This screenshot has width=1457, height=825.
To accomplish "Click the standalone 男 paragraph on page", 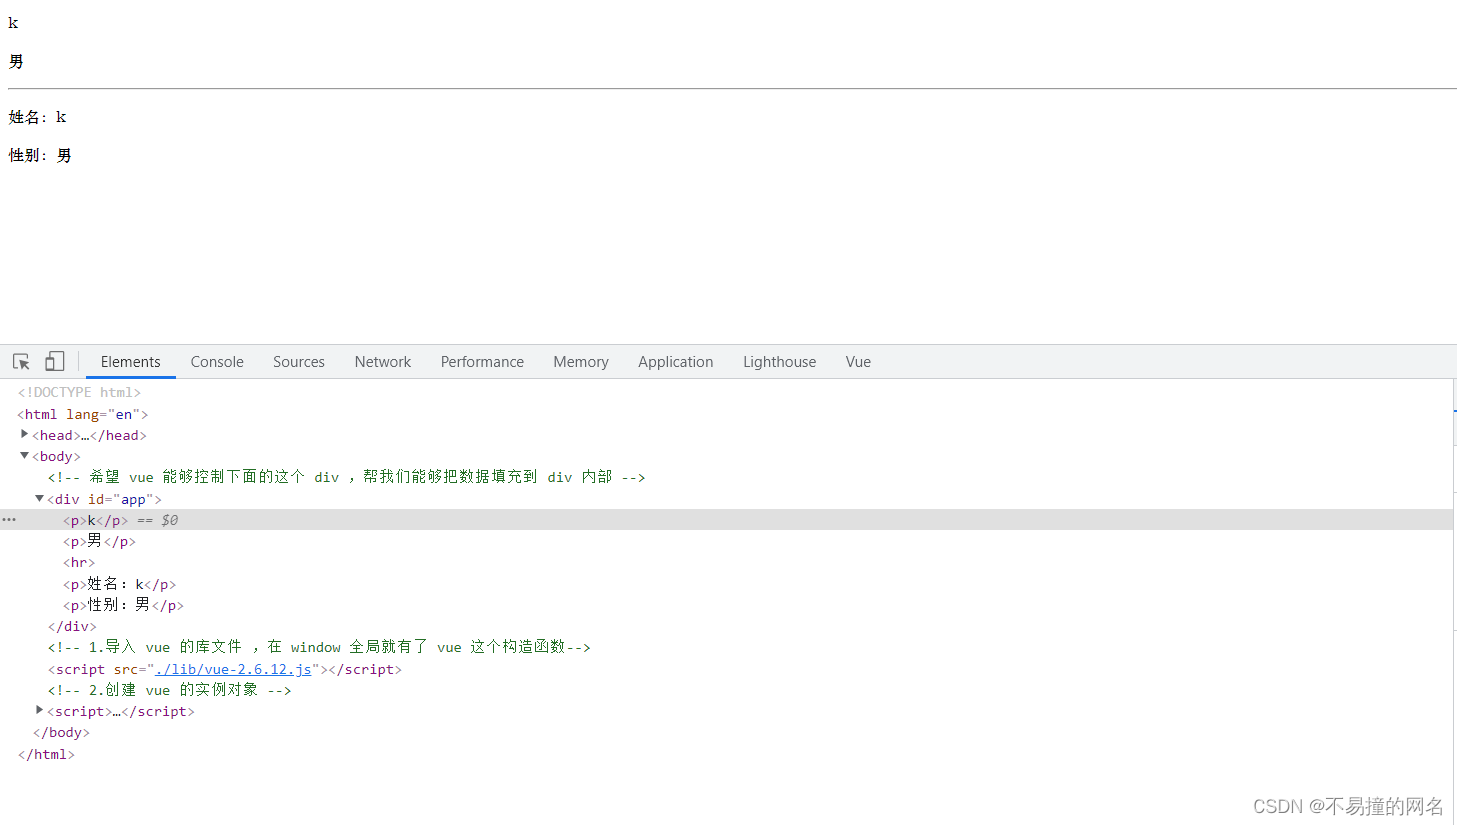I will tap(16, 62).
